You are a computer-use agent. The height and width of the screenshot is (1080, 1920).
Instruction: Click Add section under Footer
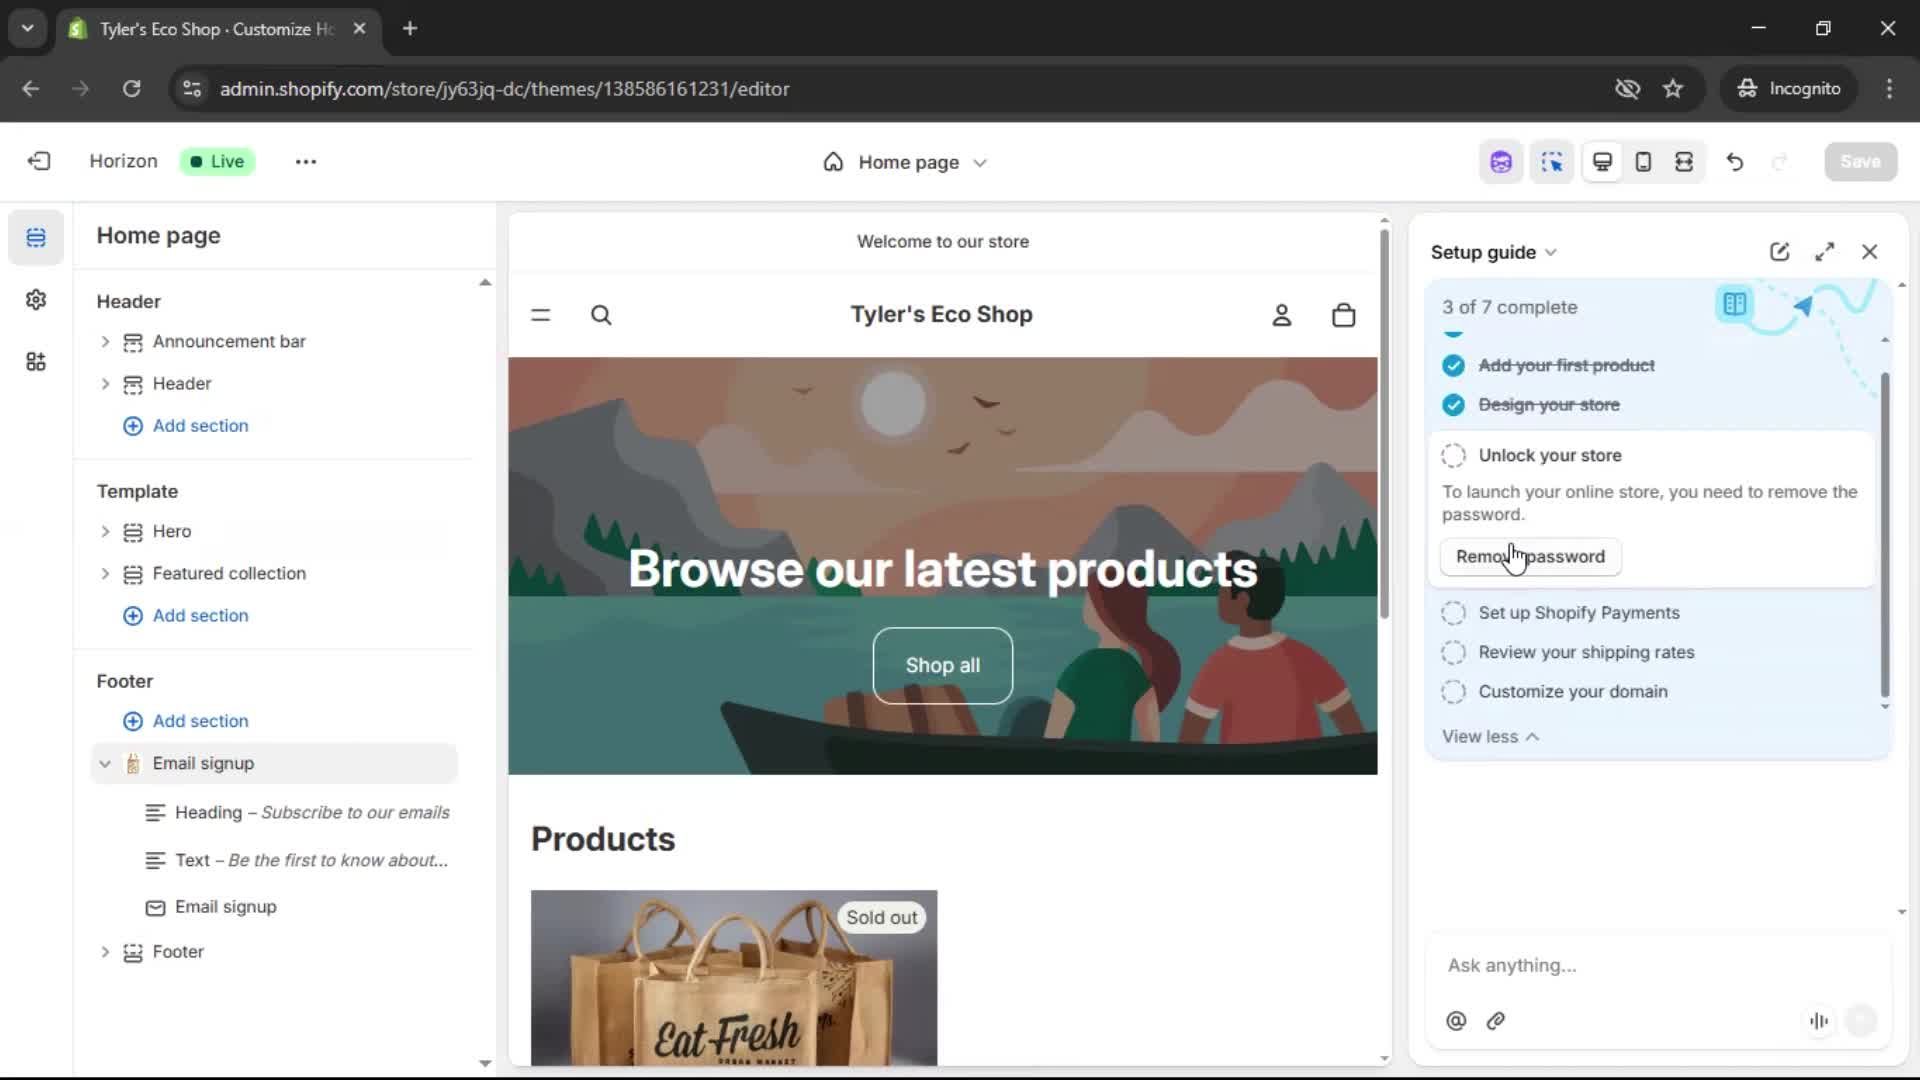coord(185,721)
